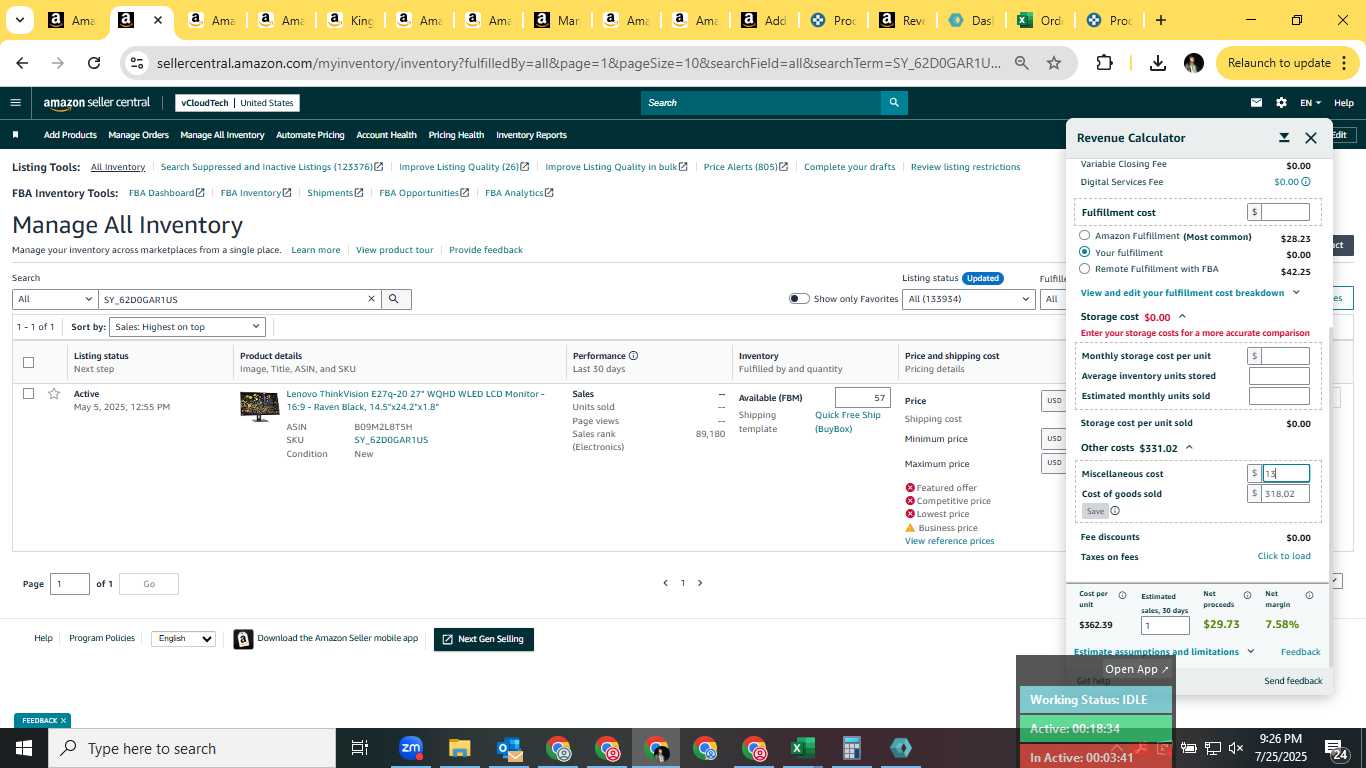Collapse the Storage cost section
Screen dimensions: 1366x768
(1182, 317)
